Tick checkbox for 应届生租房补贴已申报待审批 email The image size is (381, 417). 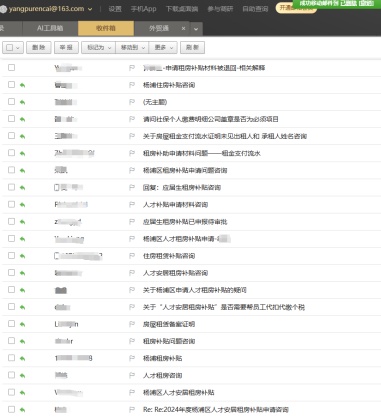(x=11, y=221)
